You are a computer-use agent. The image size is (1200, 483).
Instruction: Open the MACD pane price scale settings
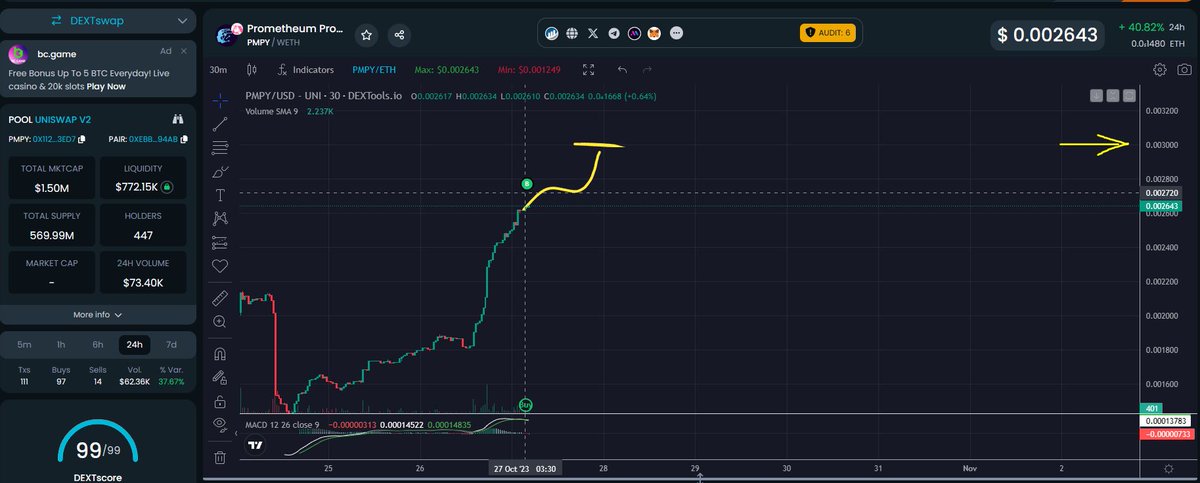(1170, 469)
